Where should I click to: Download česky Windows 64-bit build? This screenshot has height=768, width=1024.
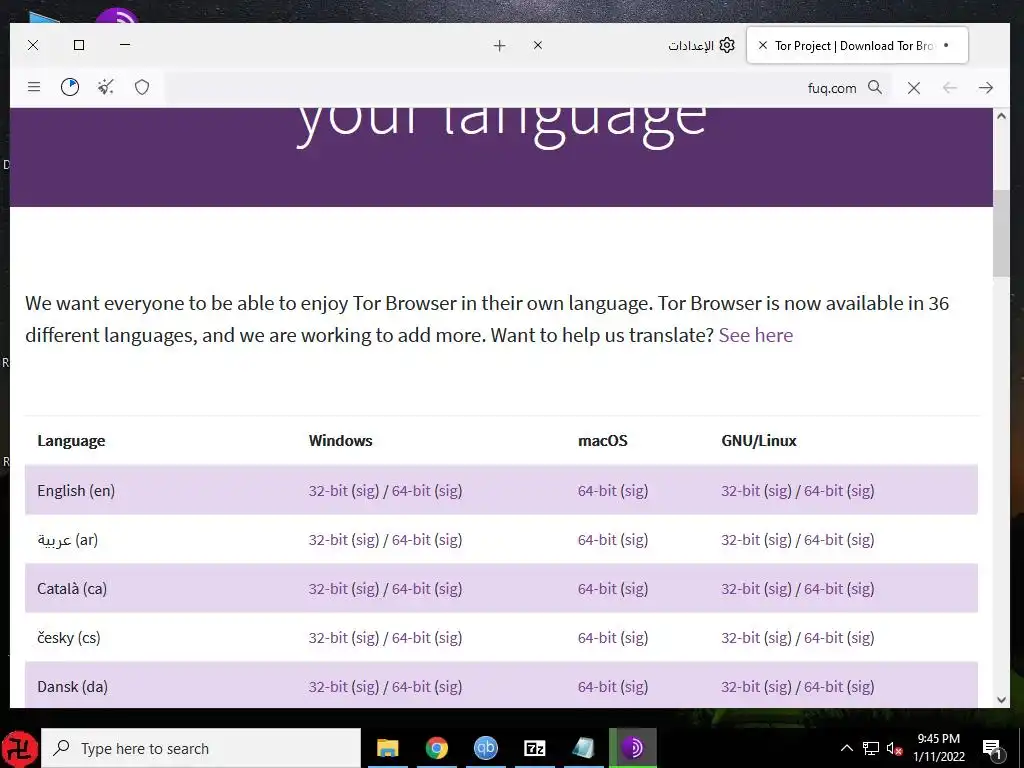(x=411, y=637)
